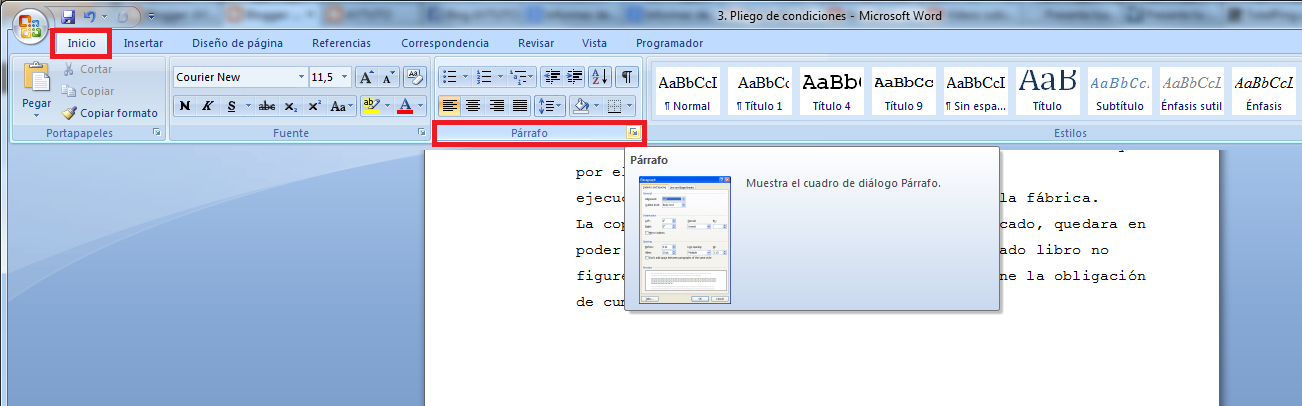Decrease font size with Shrink Font
This screenshot has height=406, width=1302.
point(389,77)
